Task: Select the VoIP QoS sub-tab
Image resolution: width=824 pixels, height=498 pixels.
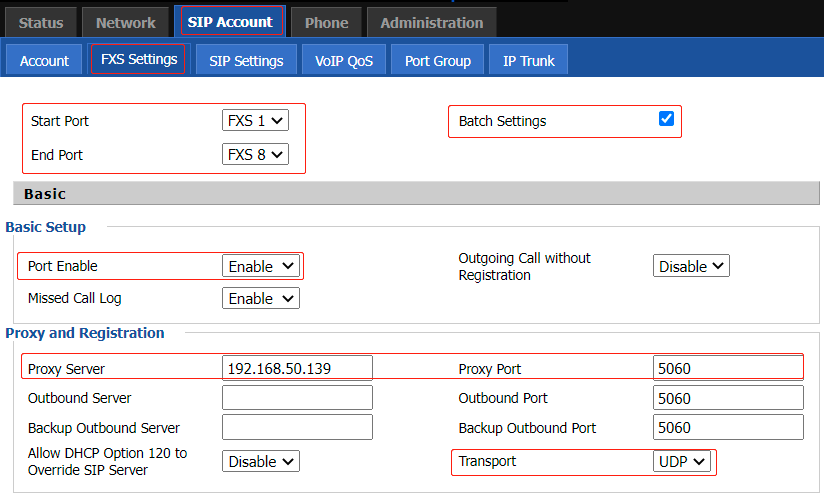Action: 344,60
